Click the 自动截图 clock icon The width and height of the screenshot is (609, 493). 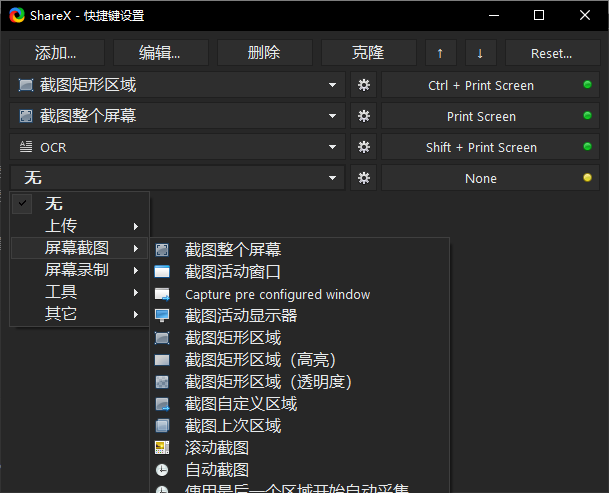(x=162, y=470)
